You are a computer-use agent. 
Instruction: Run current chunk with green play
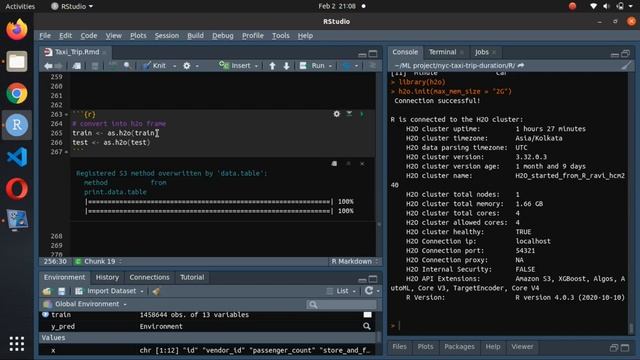pos(362,114)
